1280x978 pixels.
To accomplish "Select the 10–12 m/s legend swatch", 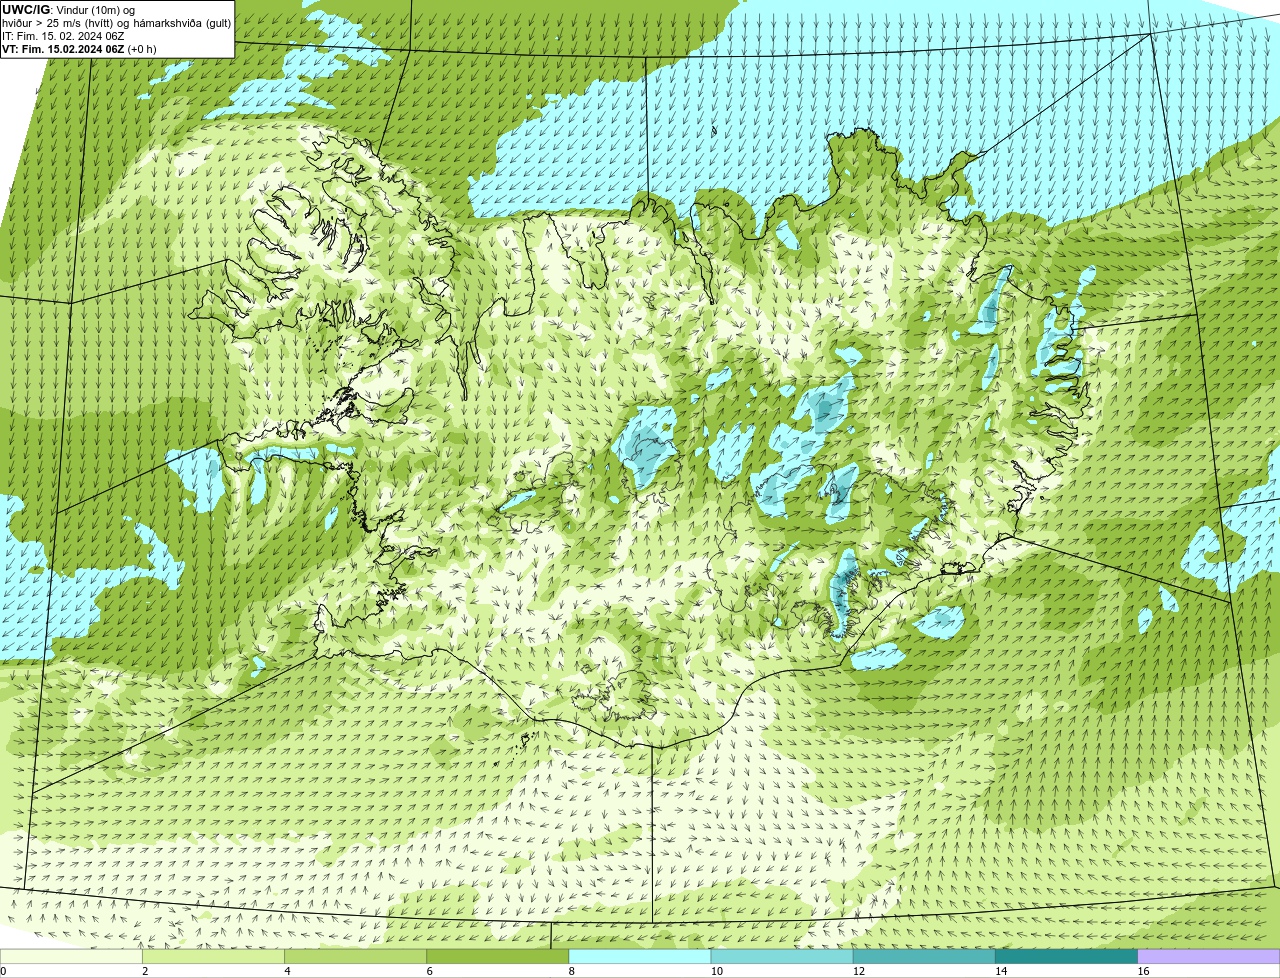I will click(x=782, y=957).
